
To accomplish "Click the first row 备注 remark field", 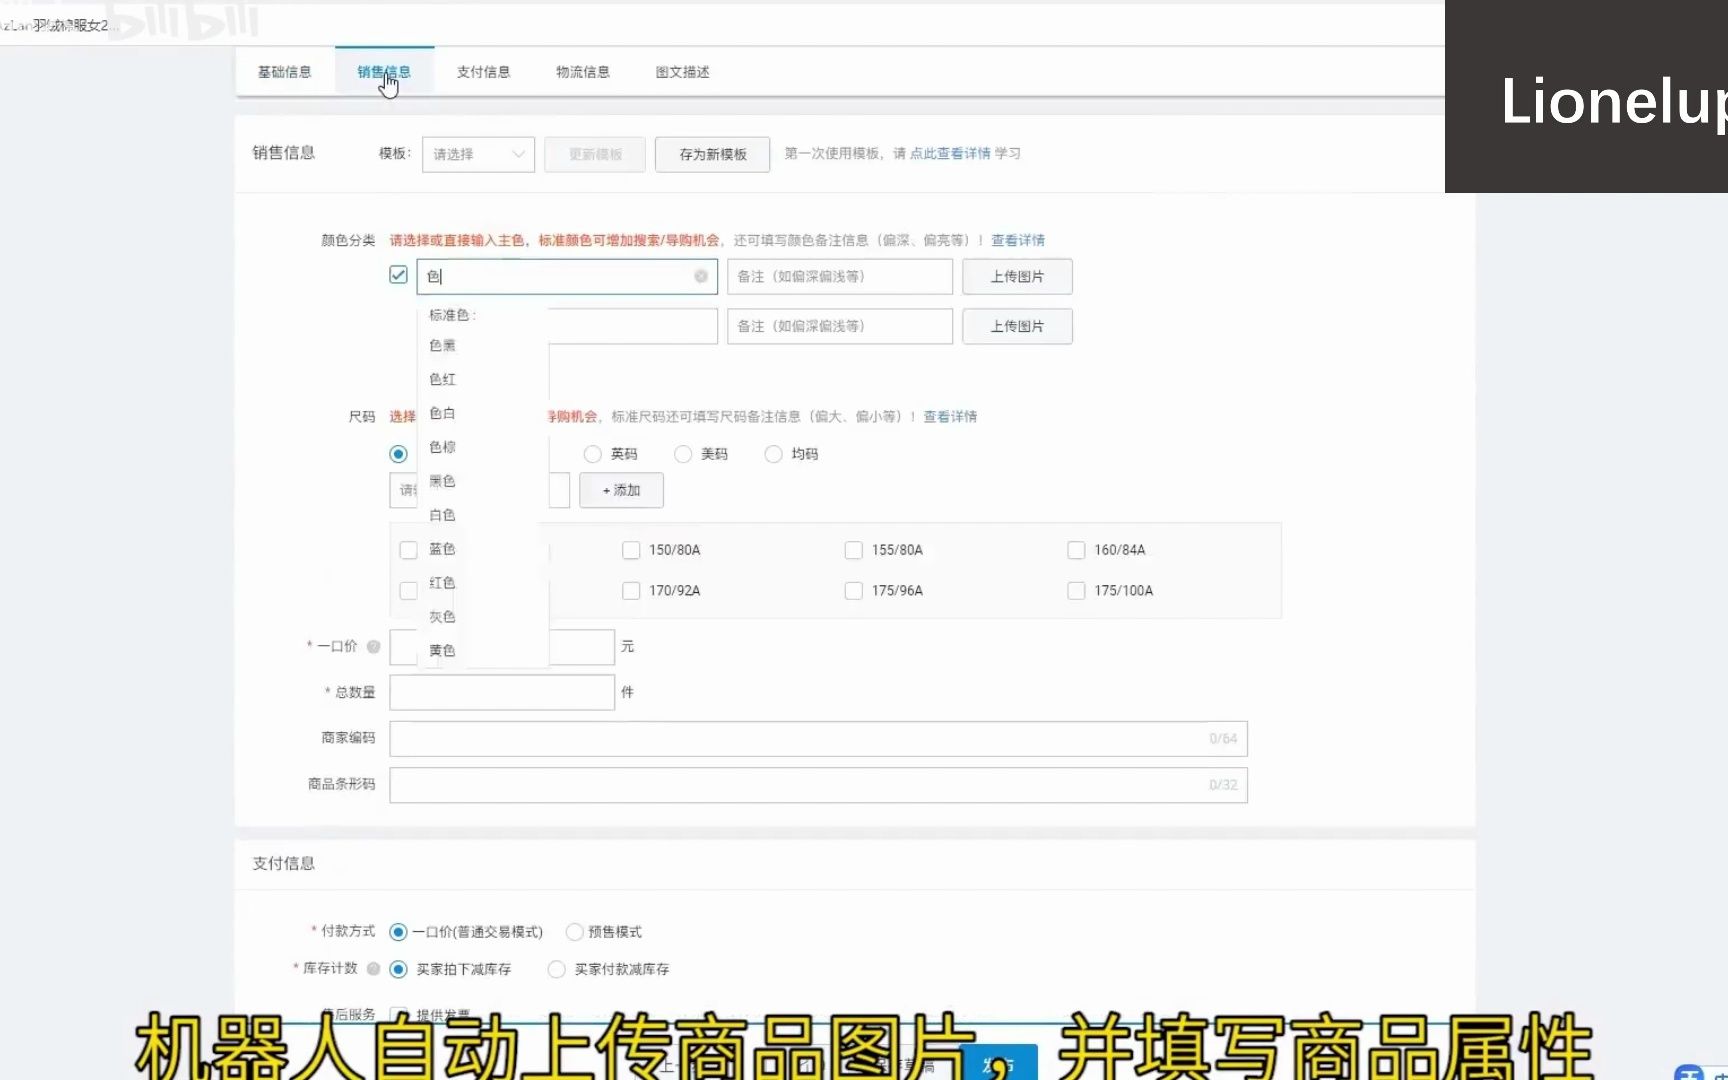I will [840, 276].
